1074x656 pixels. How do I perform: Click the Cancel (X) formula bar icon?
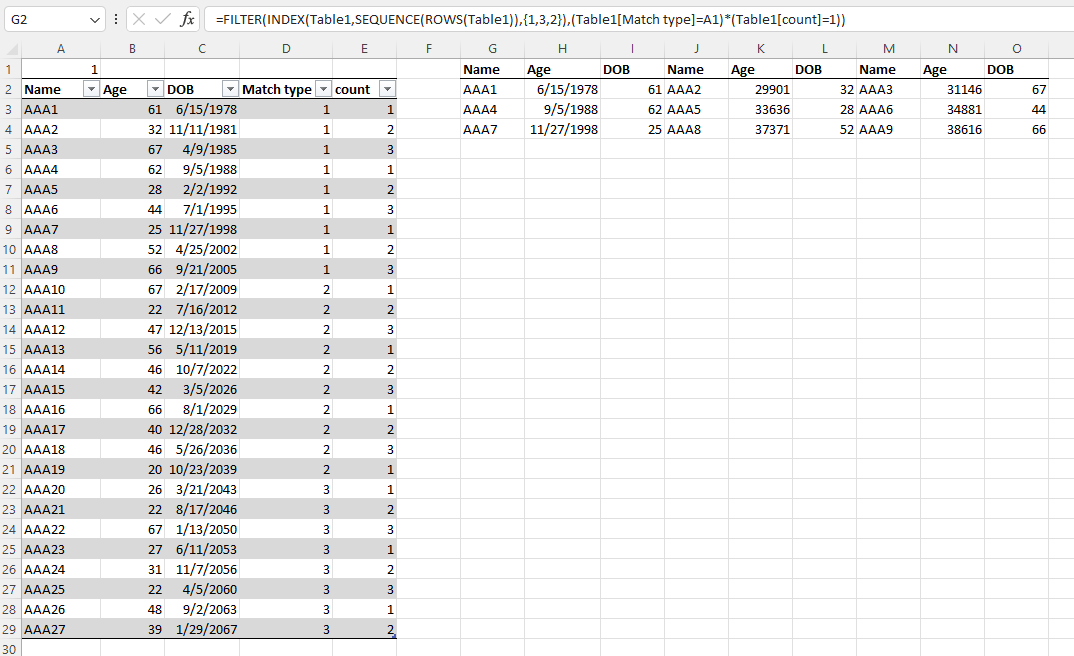[139, 19]
